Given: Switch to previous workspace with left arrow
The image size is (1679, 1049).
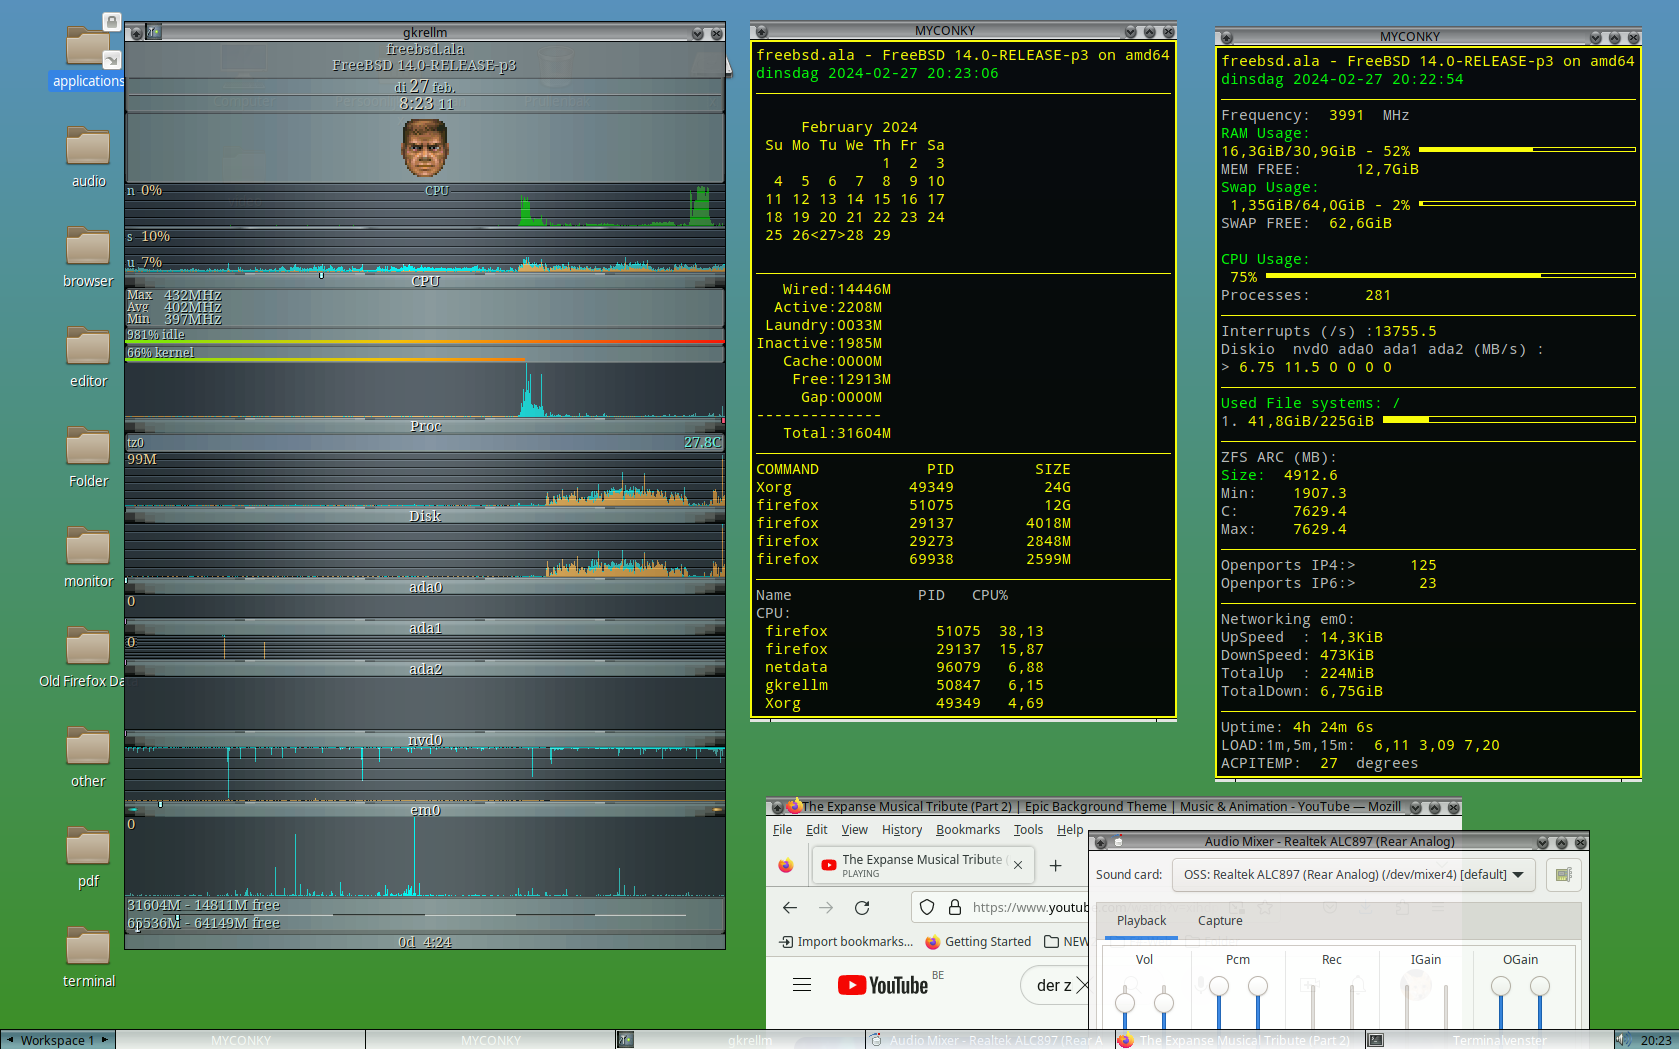Looking at the screenshot, I should click(x=9, y=1040).
